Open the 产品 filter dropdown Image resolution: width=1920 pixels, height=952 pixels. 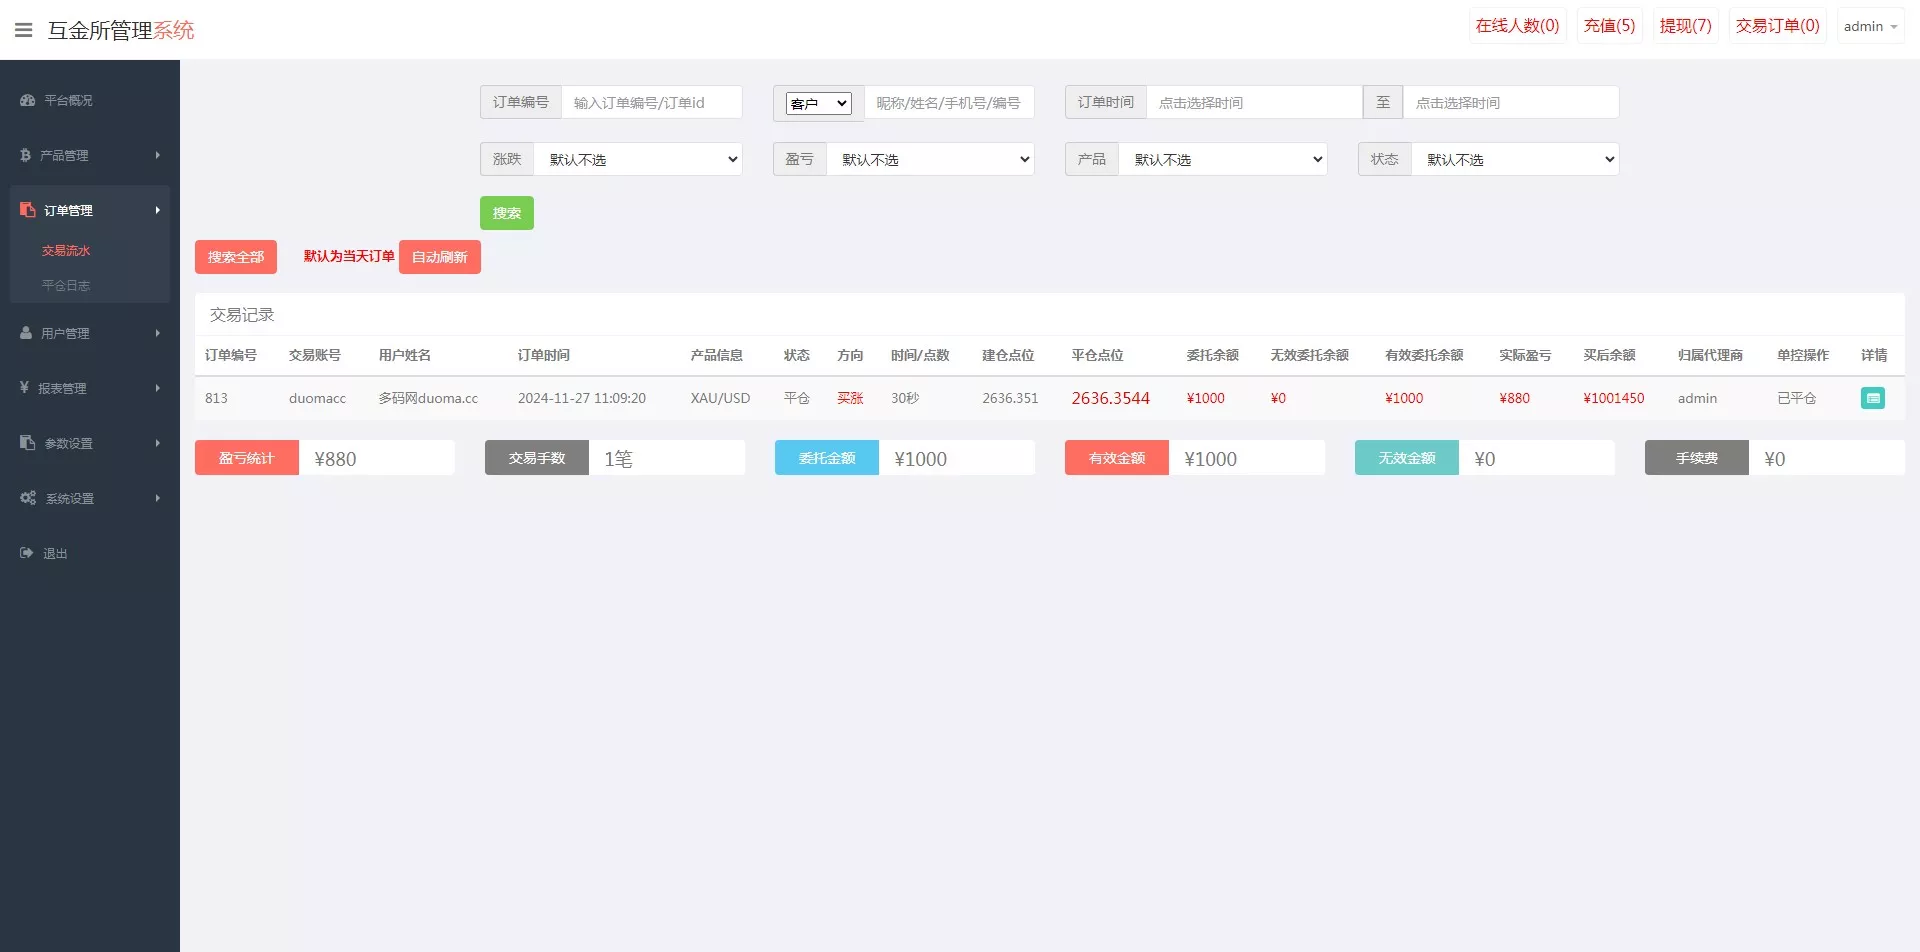coord(1222,159)
